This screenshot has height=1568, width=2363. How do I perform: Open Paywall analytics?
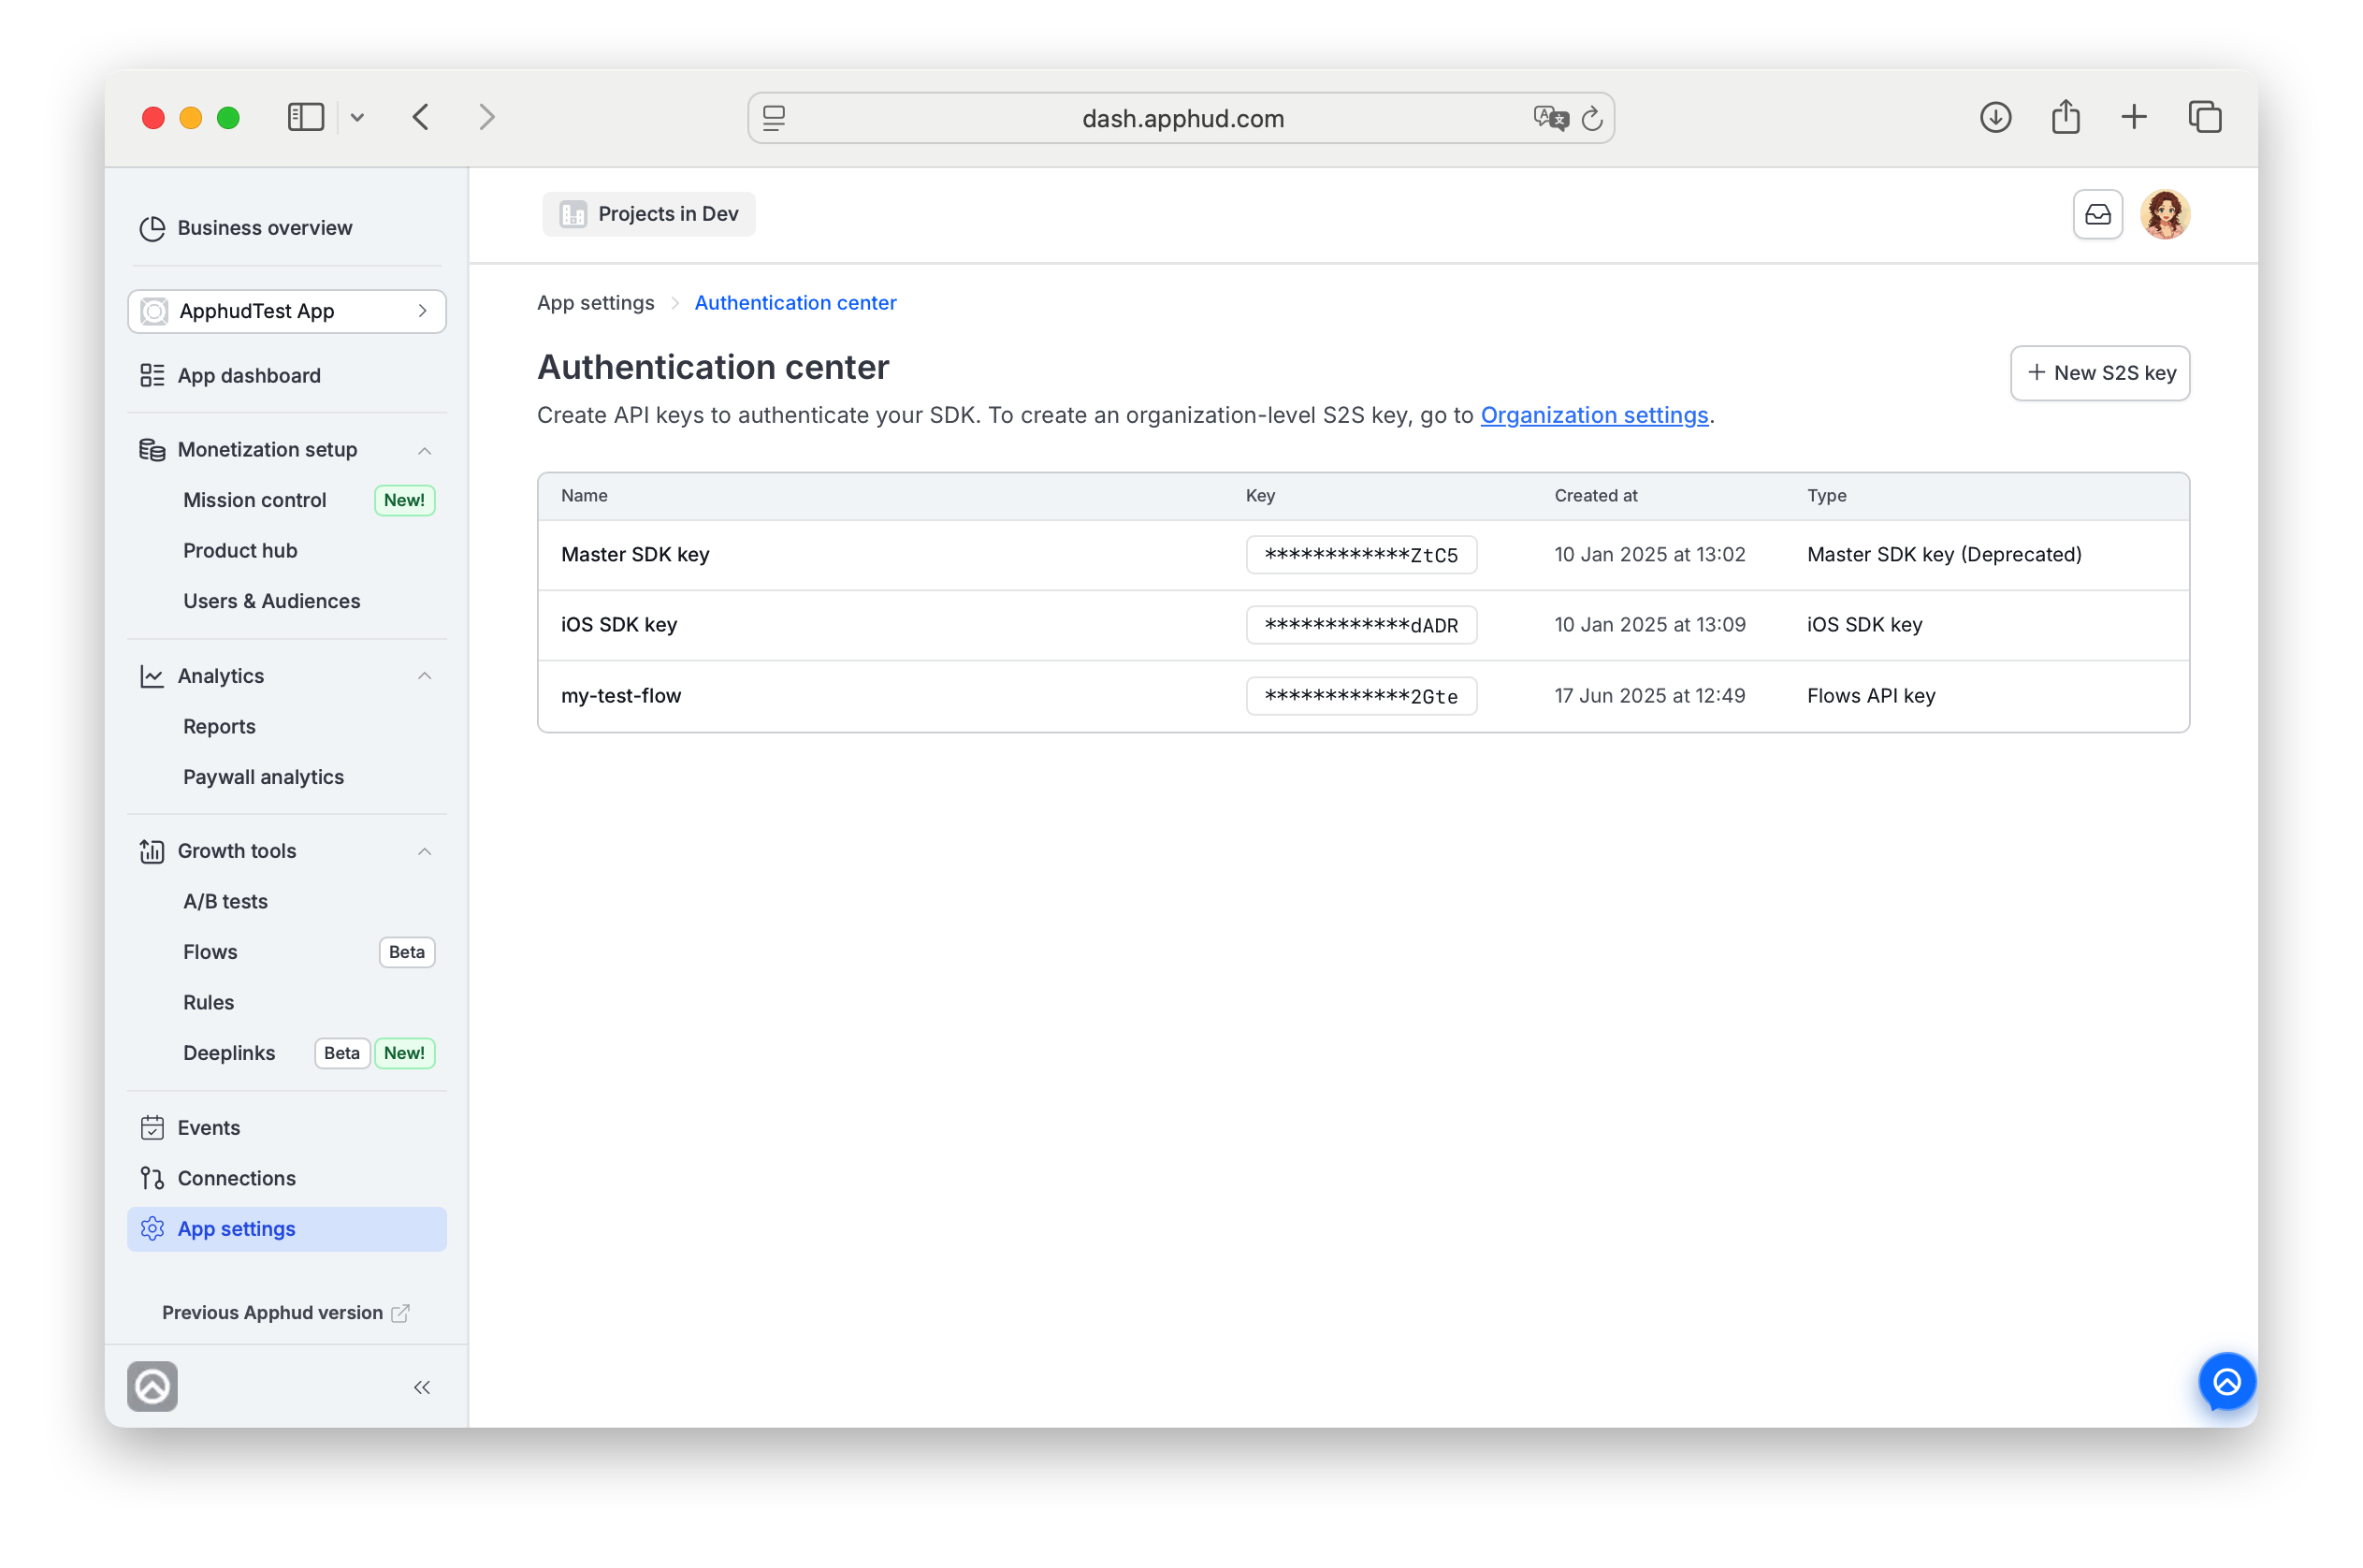pyautogui.click(x=263, y=777)
